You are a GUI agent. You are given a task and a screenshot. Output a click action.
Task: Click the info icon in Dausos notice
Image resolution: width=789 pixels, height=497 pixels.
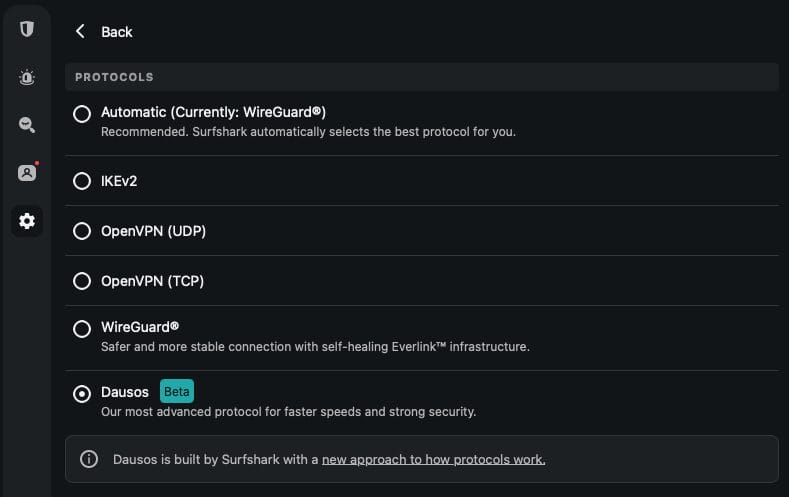pos(89,459)
